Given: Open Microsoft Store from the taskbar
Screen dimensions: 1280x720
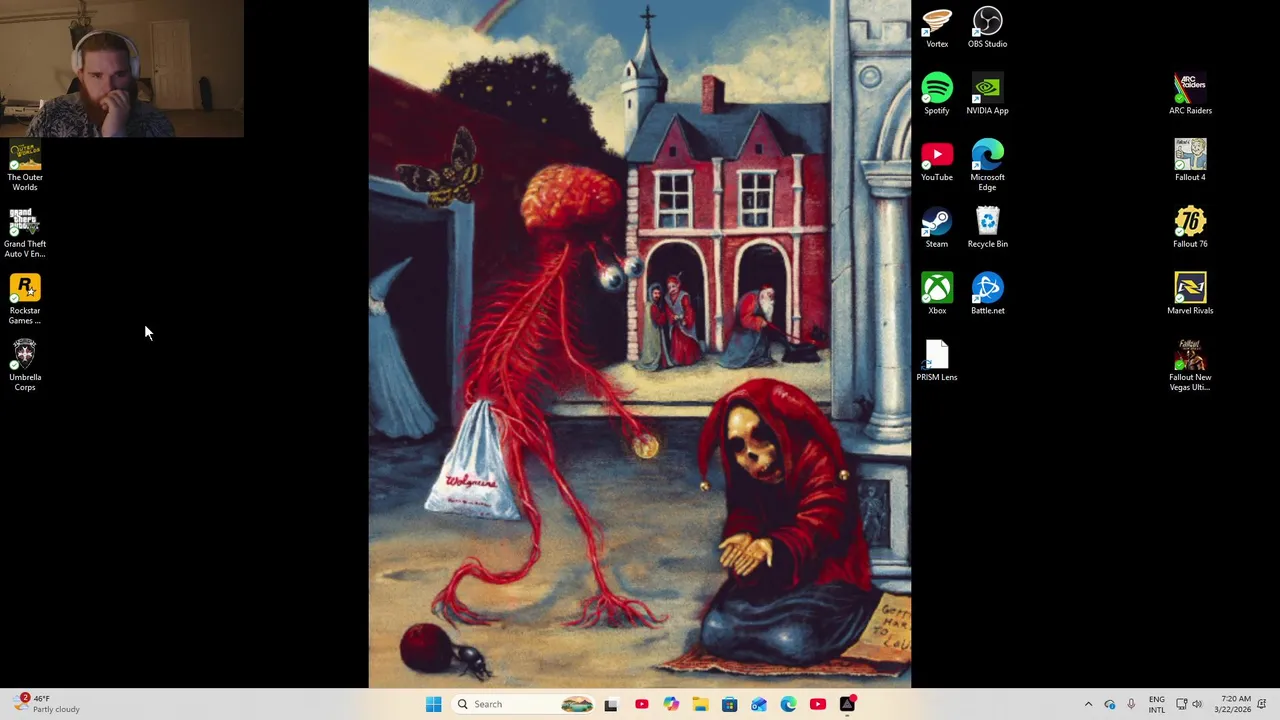Looking at the screenshot, I should click(729, 704).
